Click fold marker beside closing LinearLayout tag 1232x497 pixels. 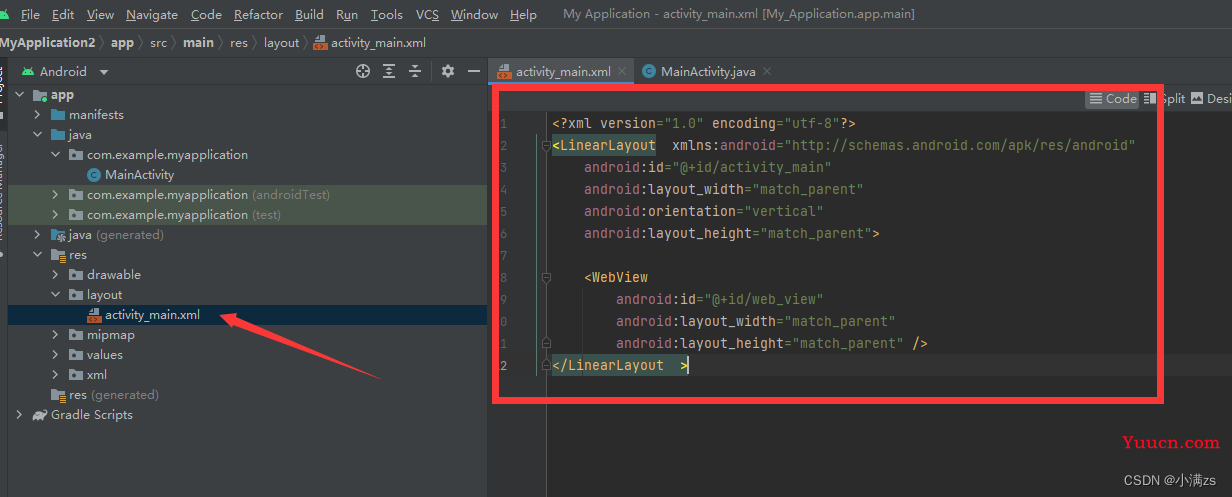[546, 365]
